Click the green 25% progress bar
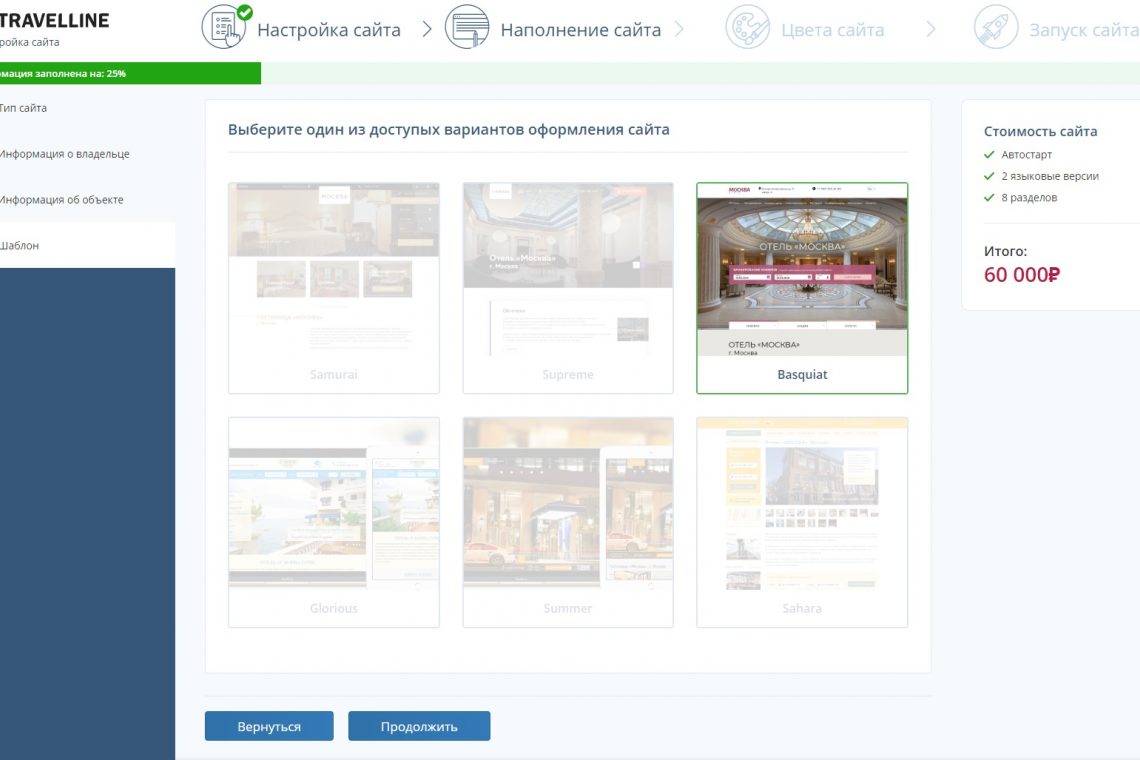This screenshot has height=760, width=1140. 130,73
